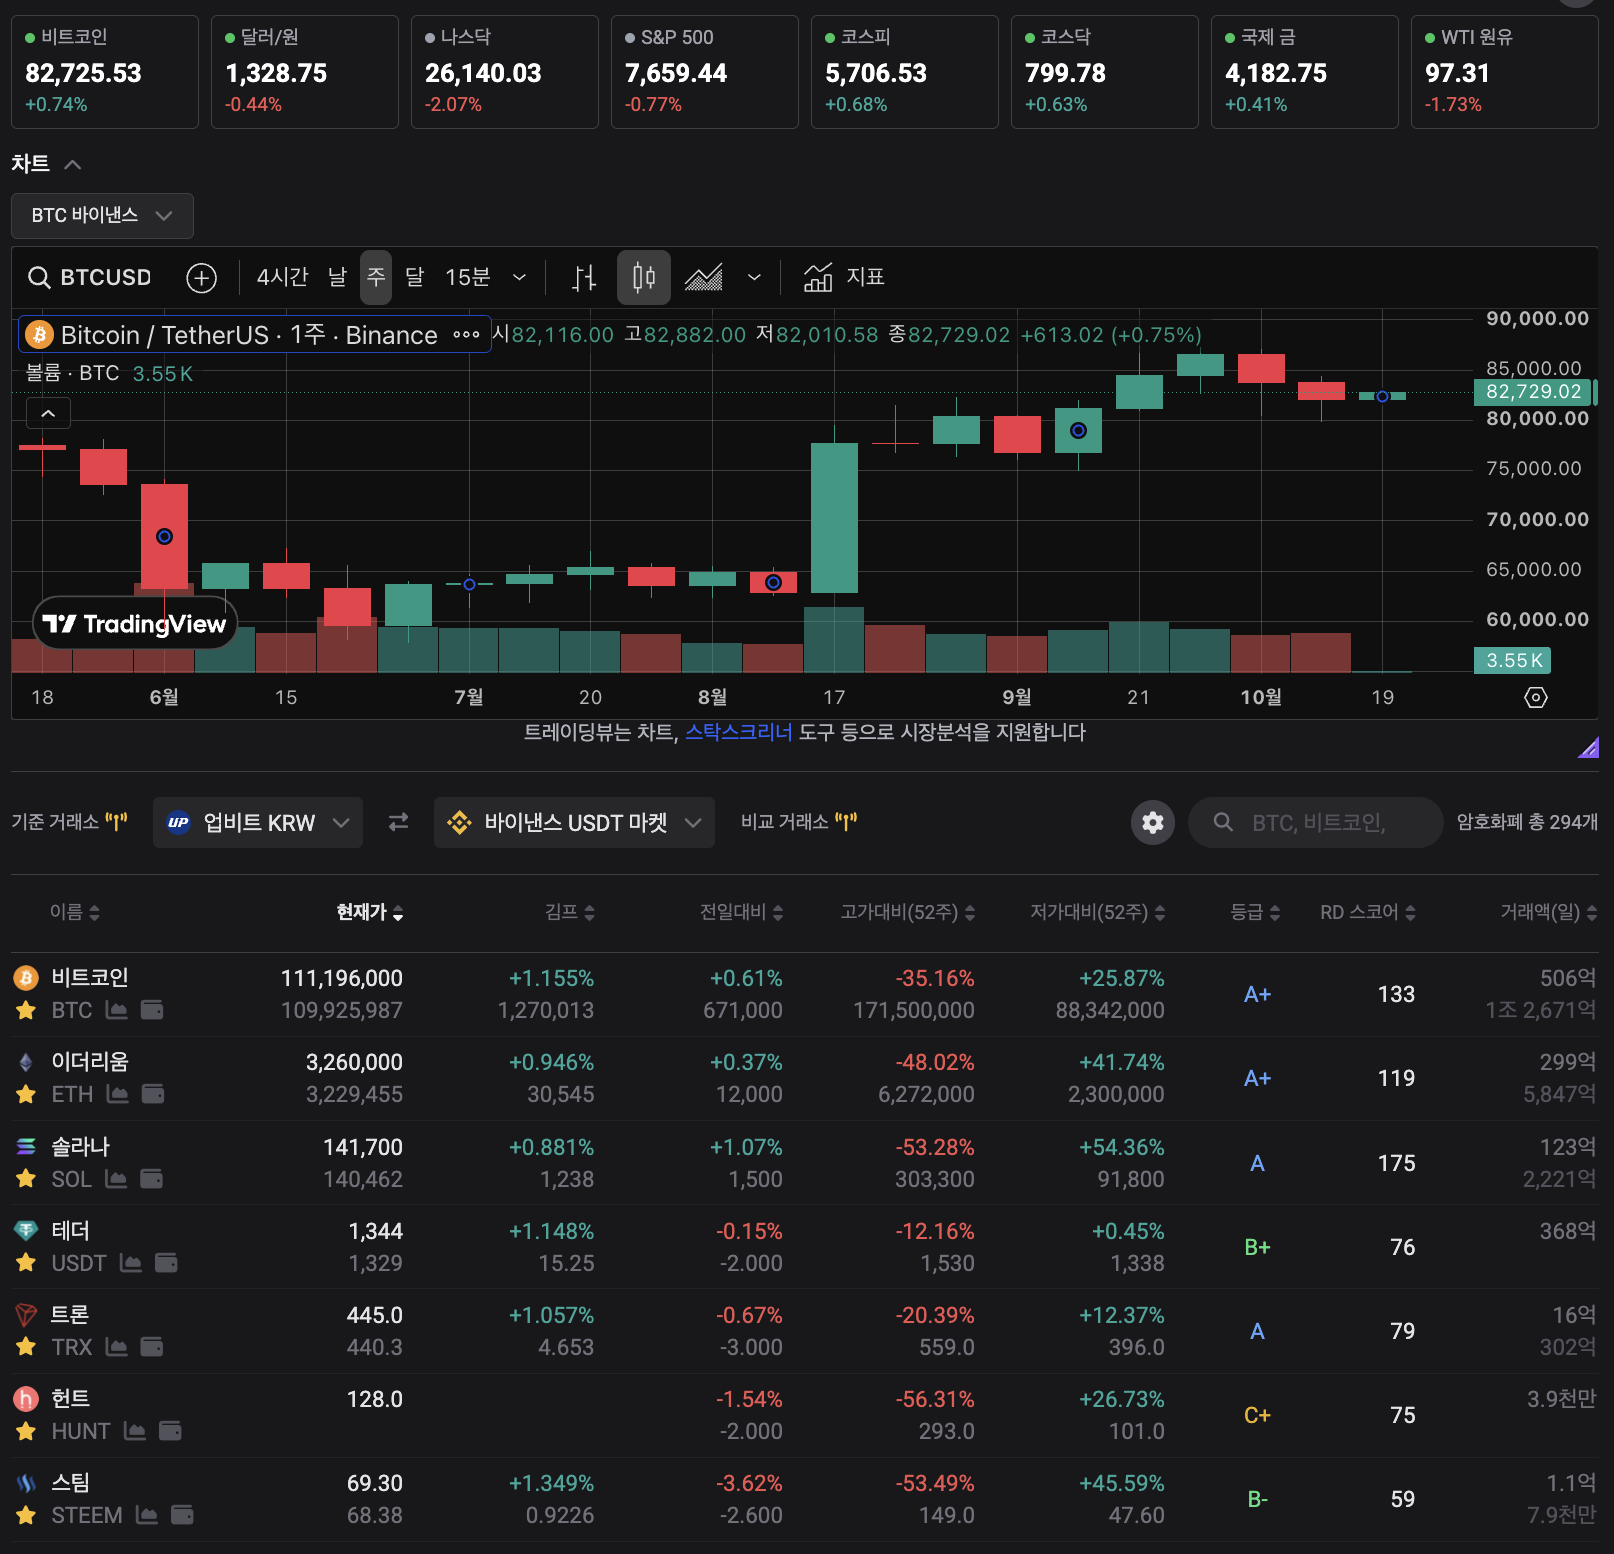Open chart settings hexagon icon

1536,697
